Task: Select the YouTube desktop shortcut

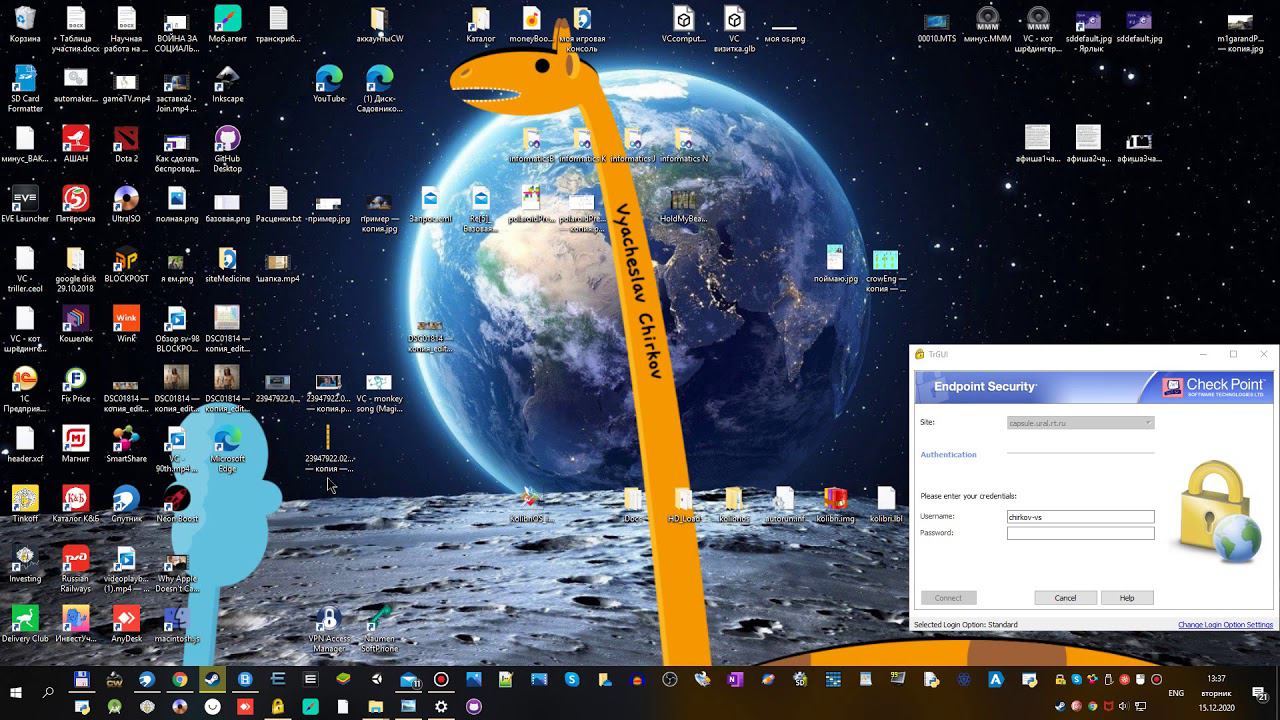Action: pos(329,85)
